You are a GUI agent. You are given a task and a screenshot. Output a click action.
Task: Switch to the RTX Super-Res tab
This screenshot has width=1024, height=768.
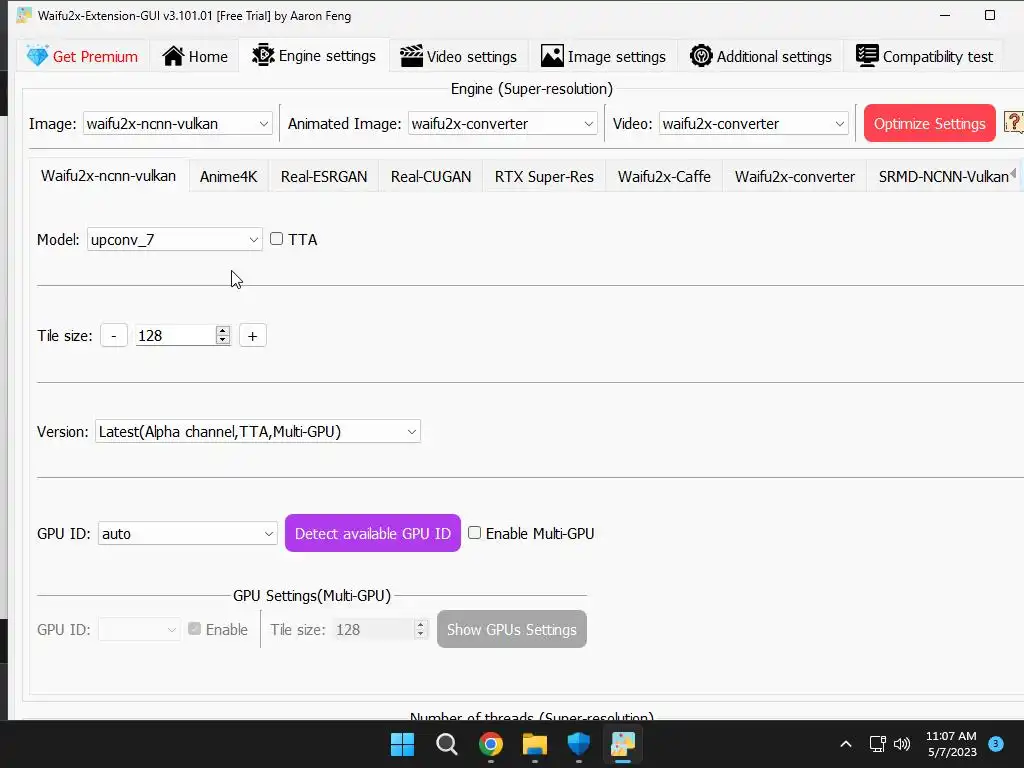click(544, 177)
